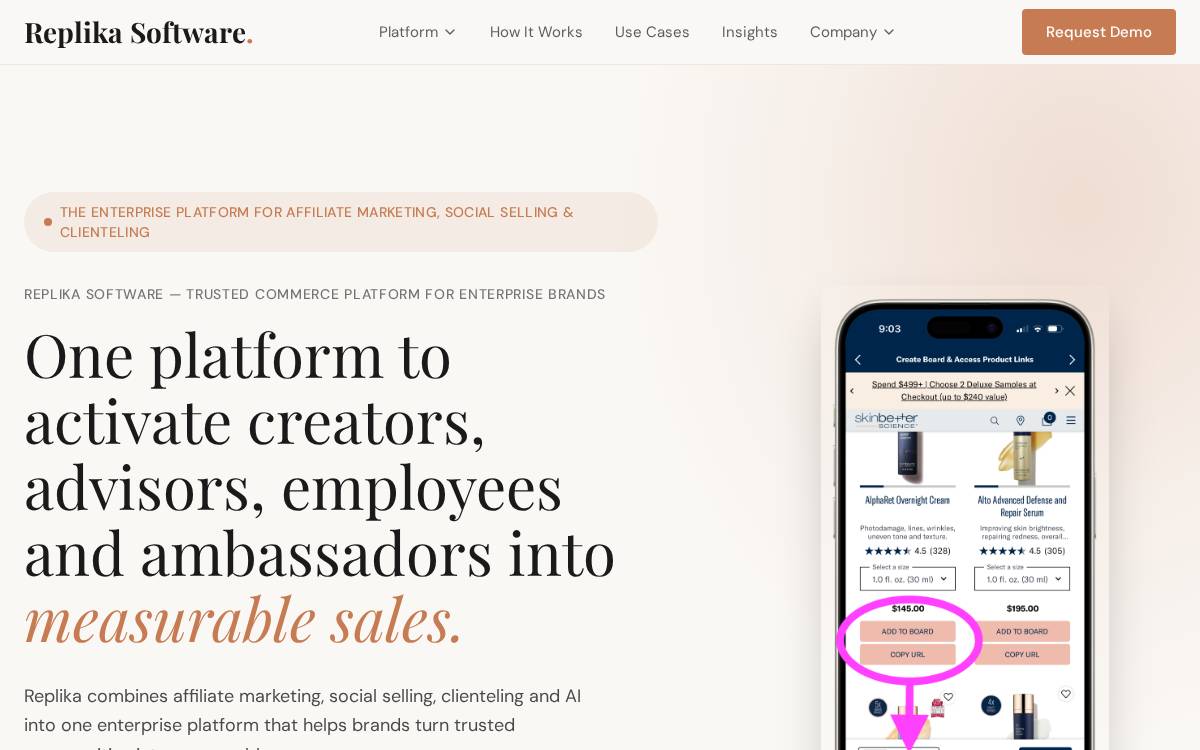Click the Replika Software logo
The image size is (1200, 750).
click(138, 32)
